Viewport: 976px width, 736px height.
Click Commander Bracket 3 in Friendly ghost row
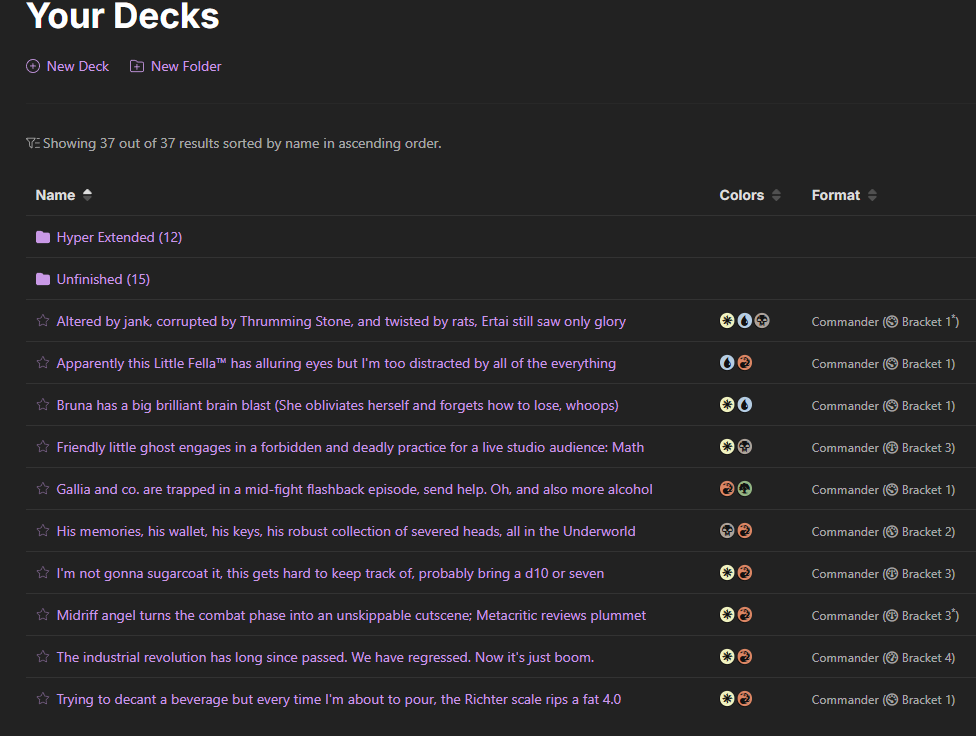coord(883,448)
